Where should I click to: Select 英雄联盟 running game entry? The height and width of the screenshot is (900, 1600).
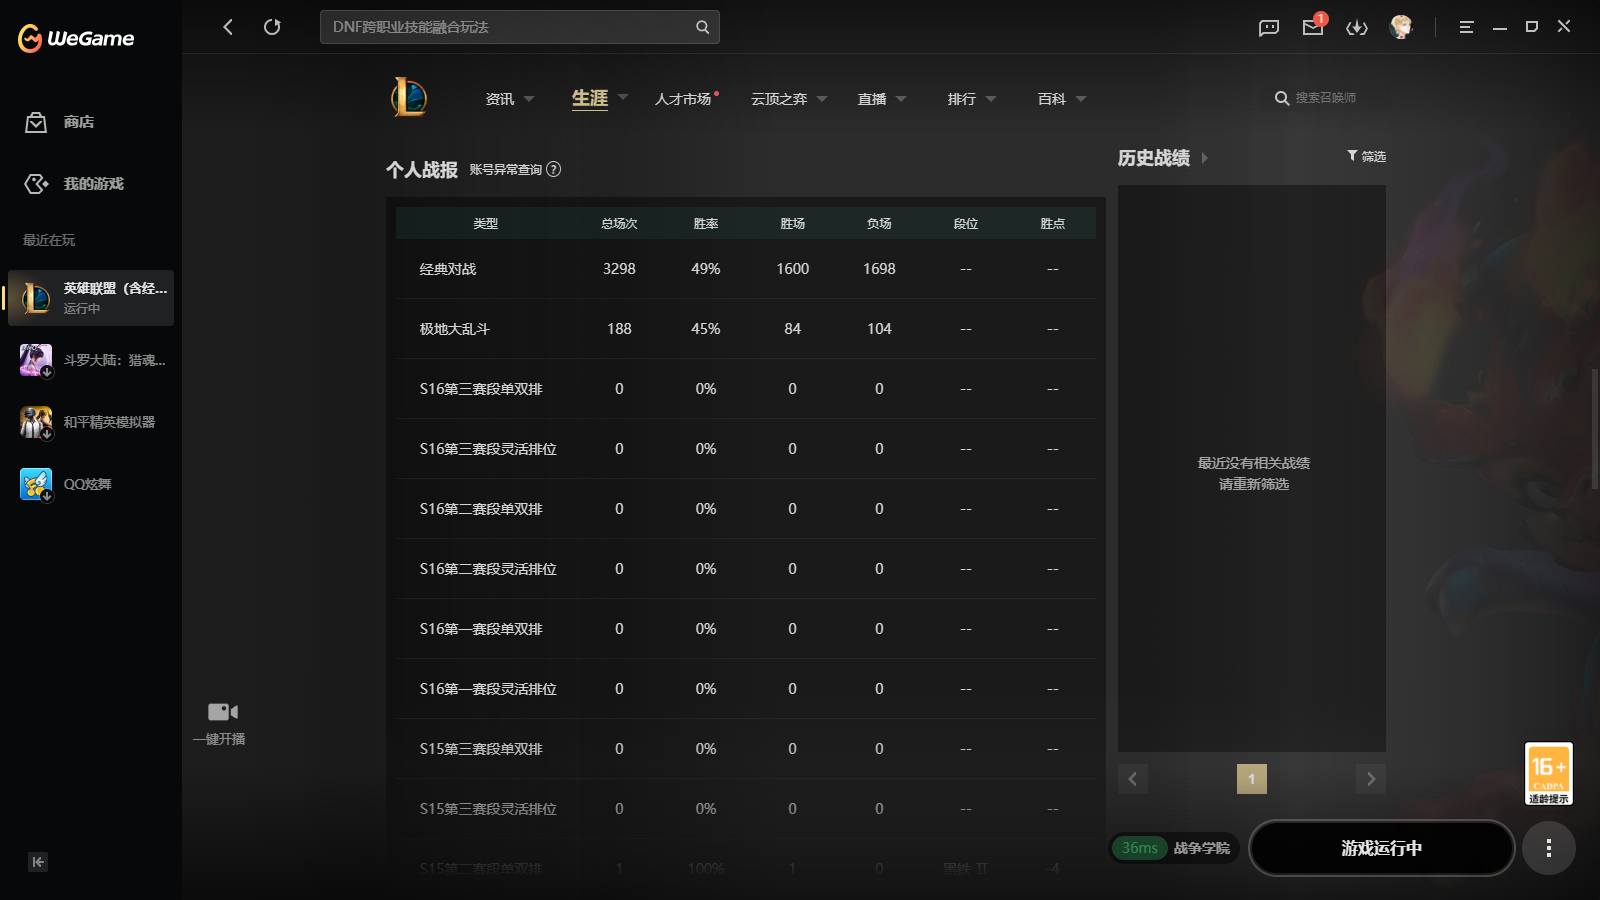coord(91,298)
